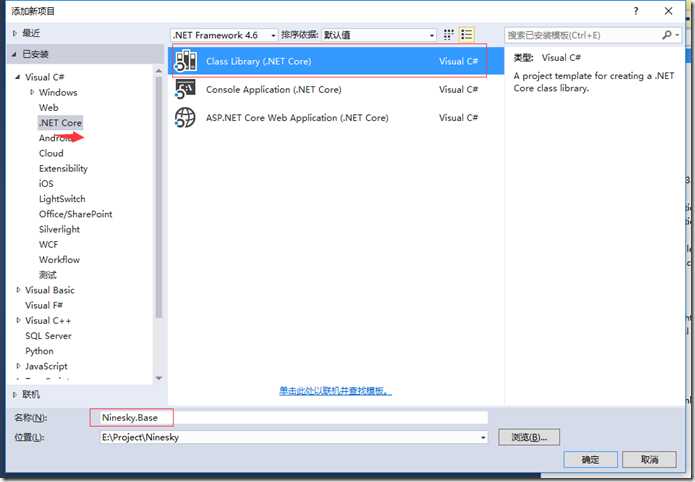695x482 pixels.
Task: Click the tree scrollbar down arrow
Action: (159, 378)
